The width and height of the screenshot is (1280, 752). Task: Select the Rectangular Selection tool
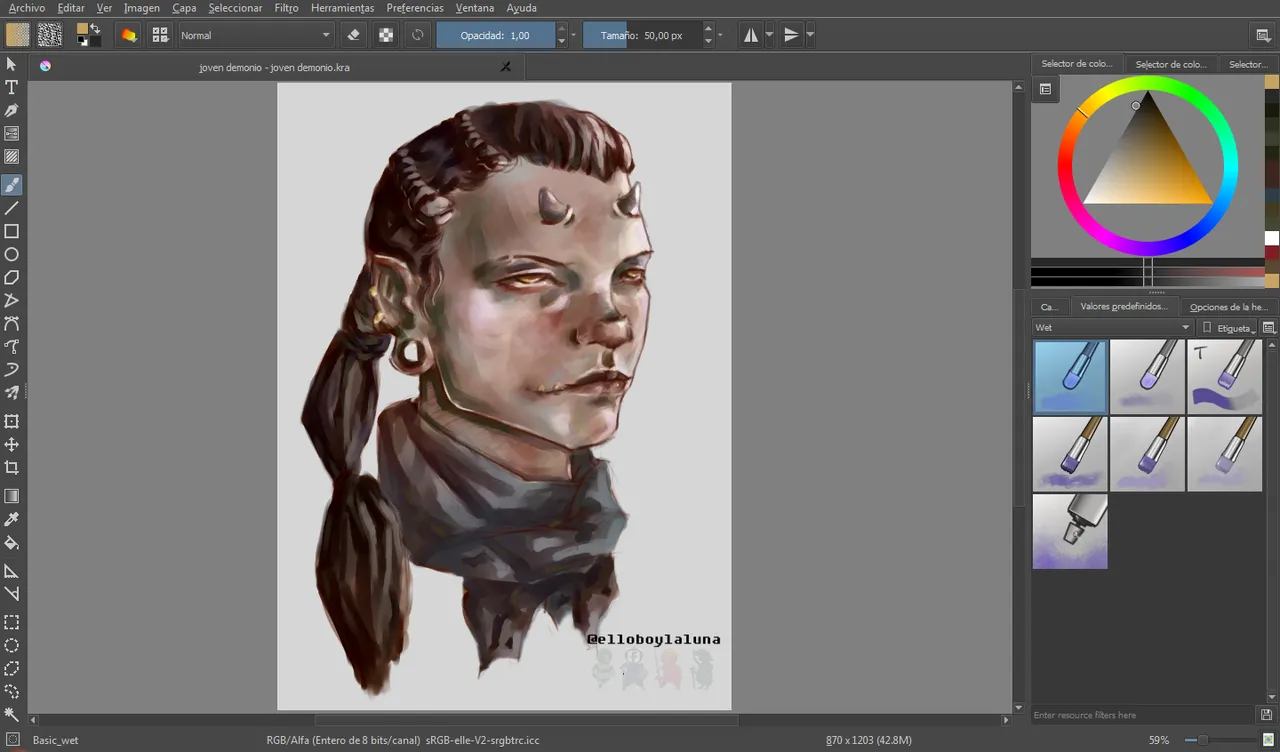[x=12, y=621]
